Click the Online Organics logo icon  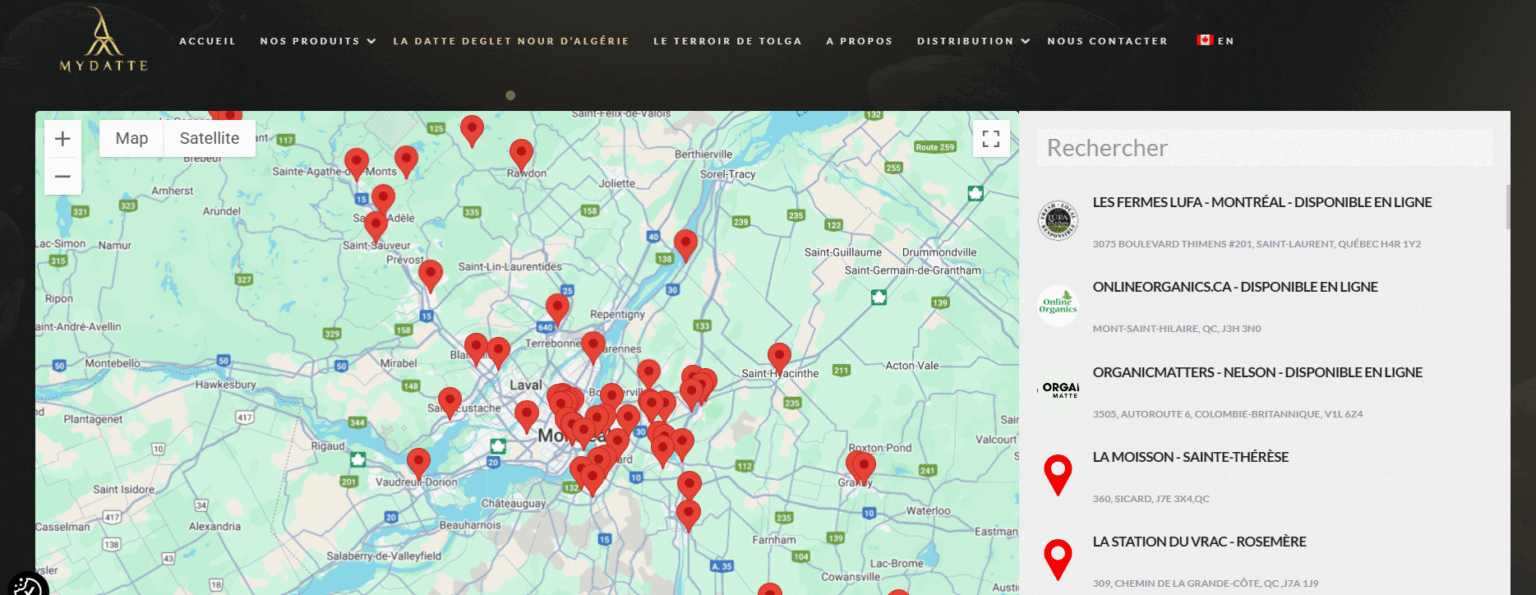tap(1058, 306)
